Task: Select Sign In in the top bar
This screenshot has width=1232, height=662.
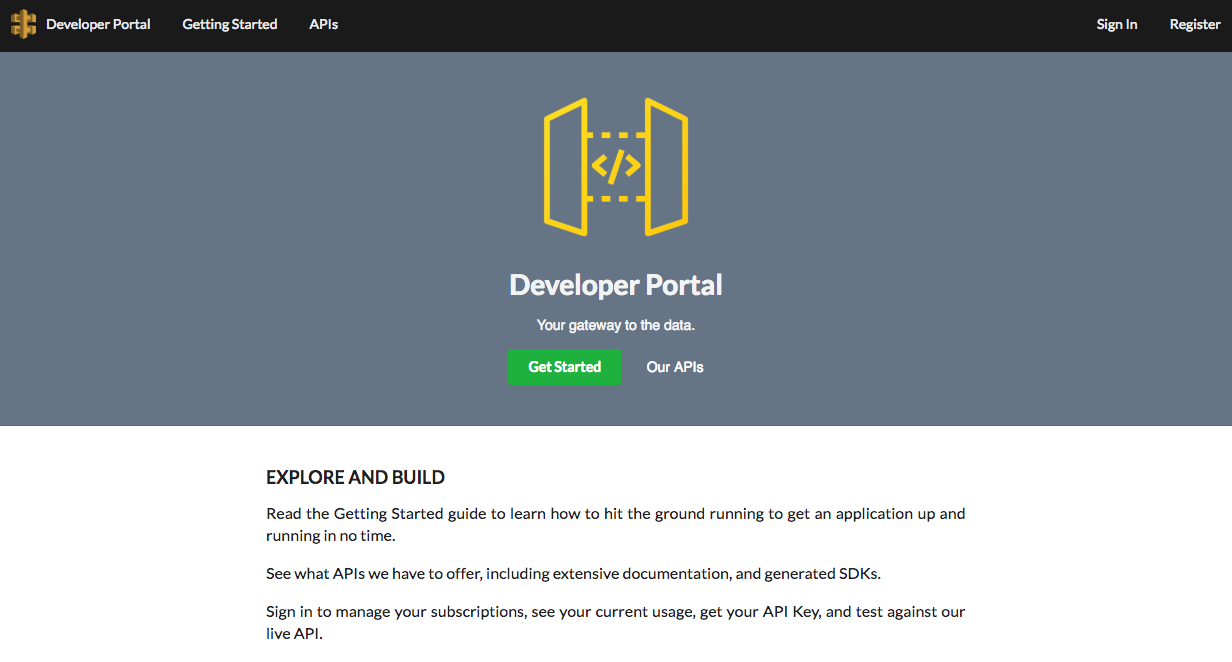Action: click(1116, 24)
